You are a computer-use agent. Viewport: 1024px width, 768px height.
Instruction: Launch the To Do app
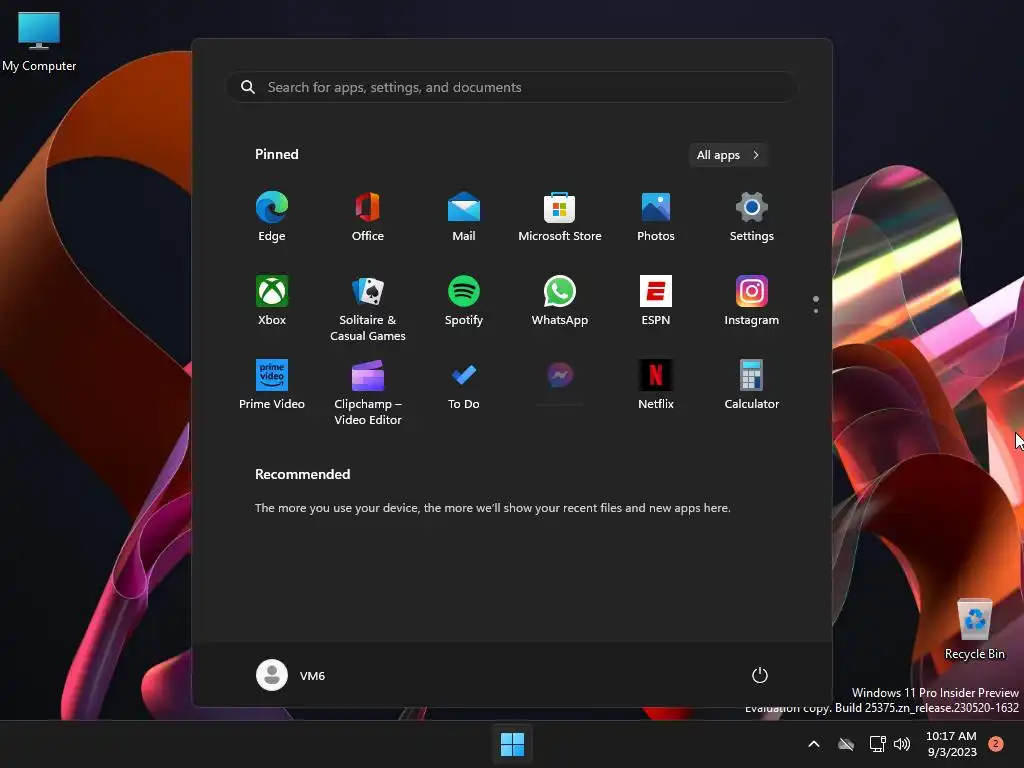point(464,385)
